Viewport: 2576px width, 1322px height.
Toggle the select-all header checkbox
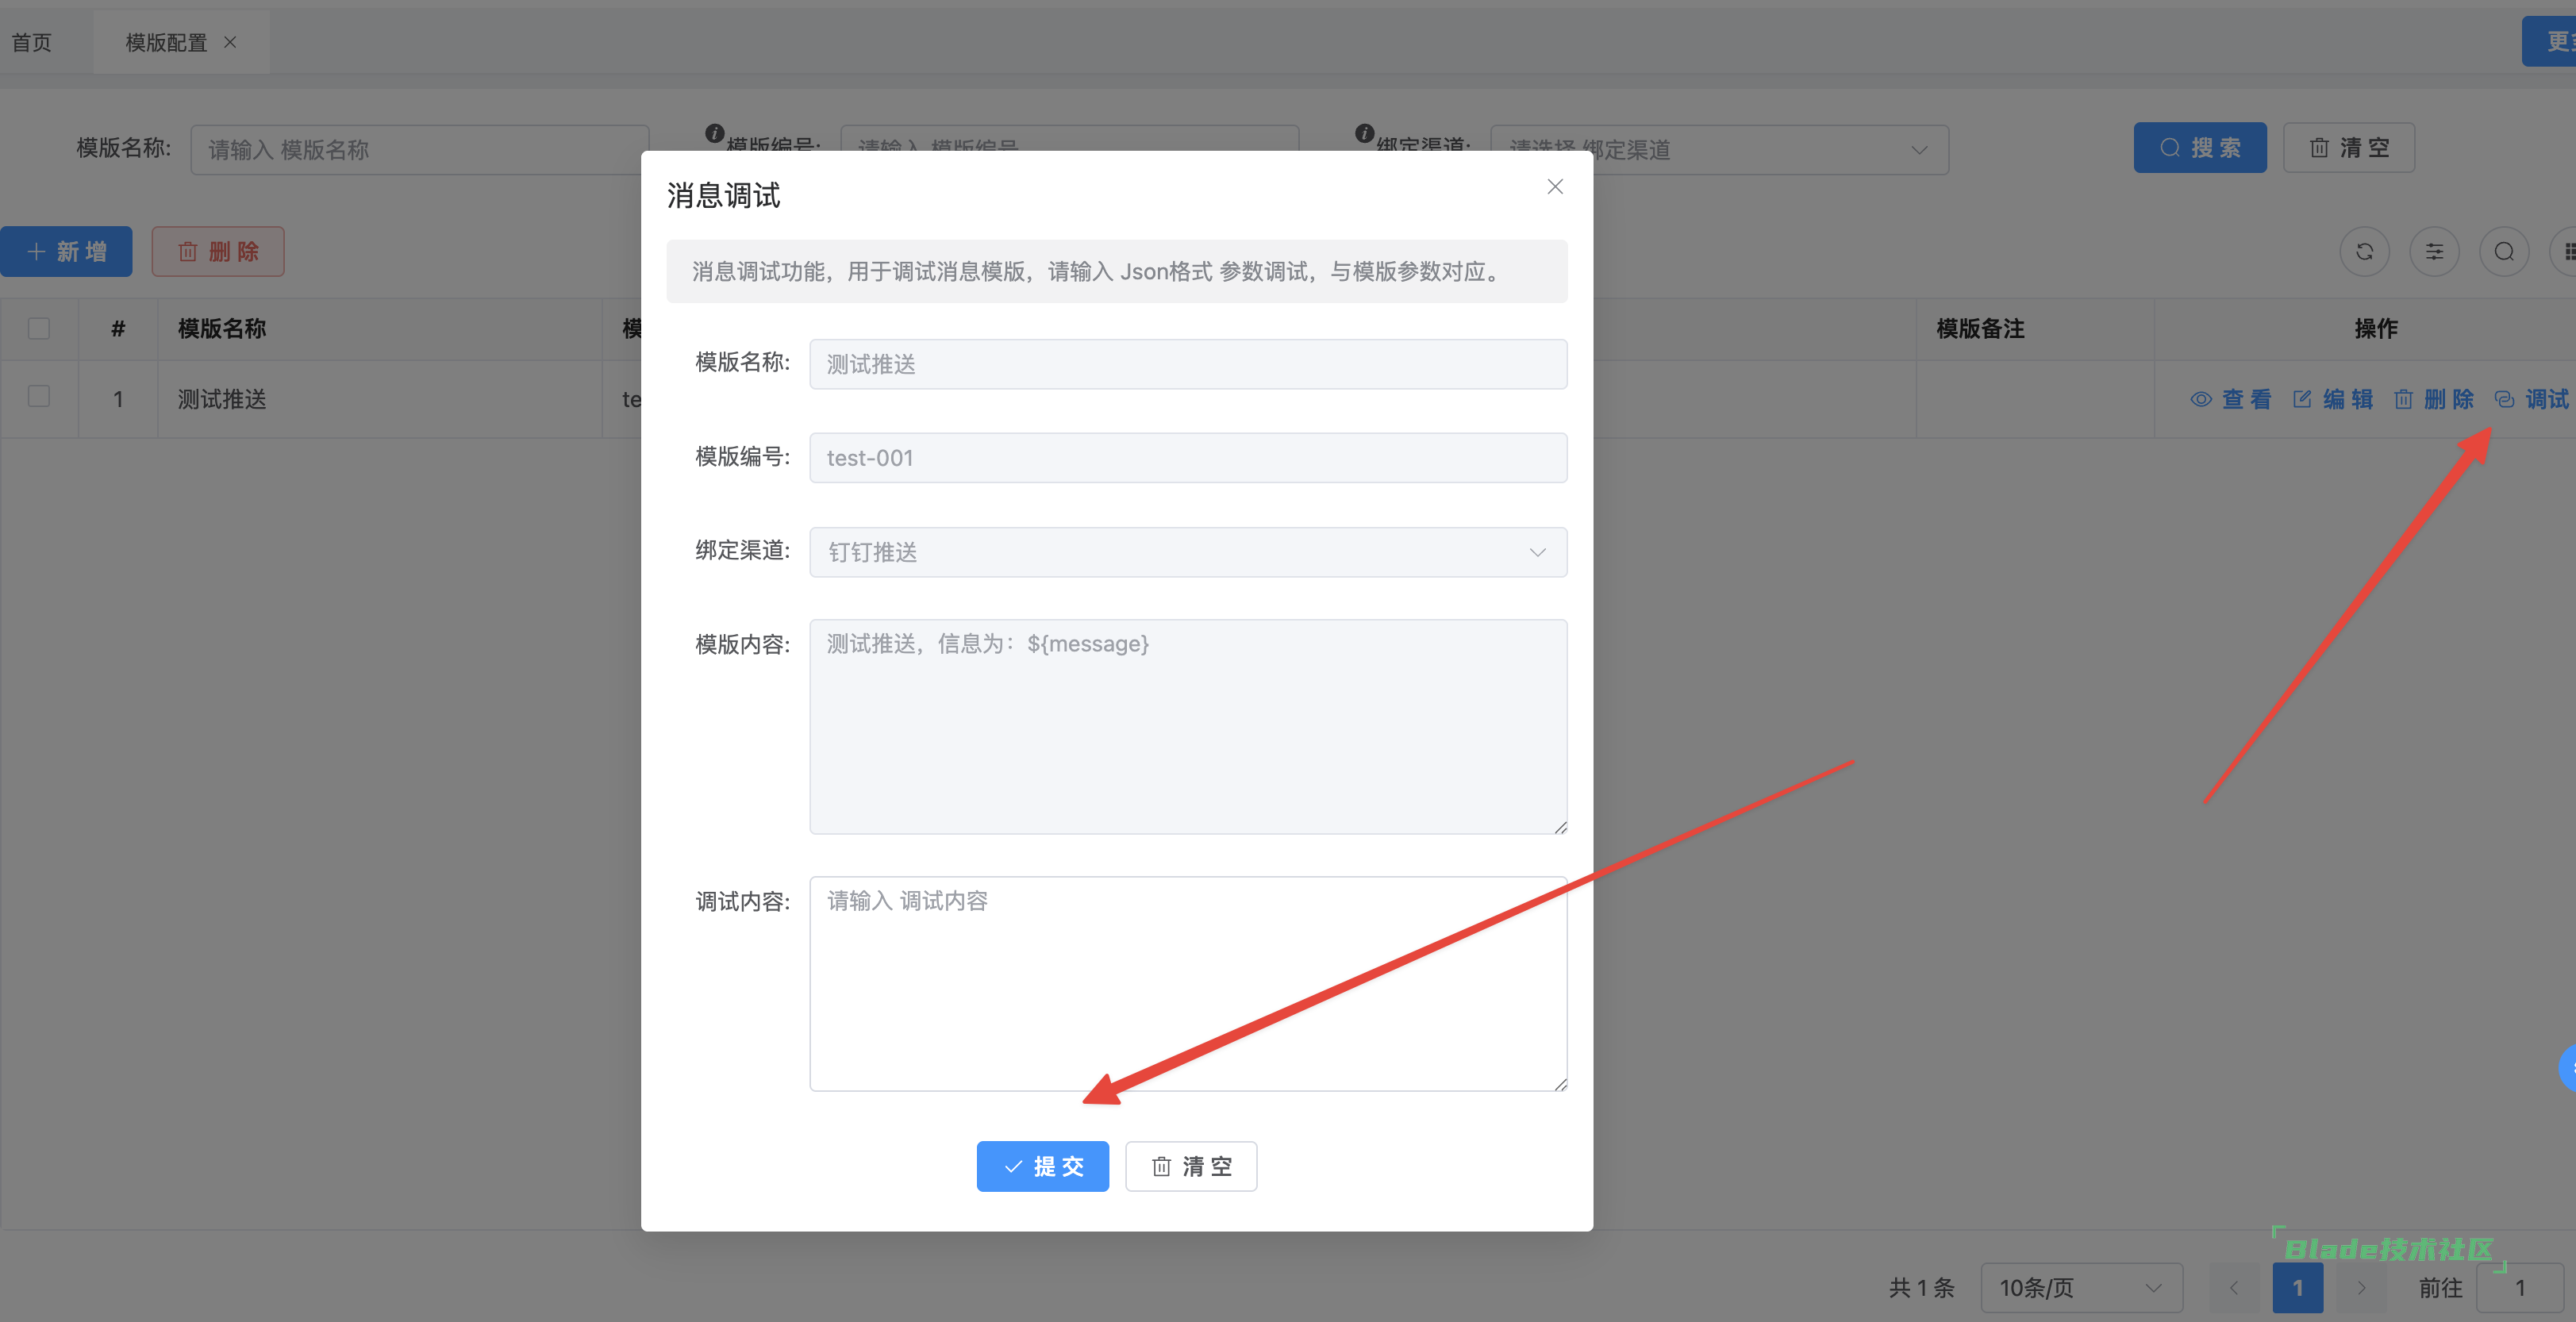pyautogui.click(x=39, y=329)
